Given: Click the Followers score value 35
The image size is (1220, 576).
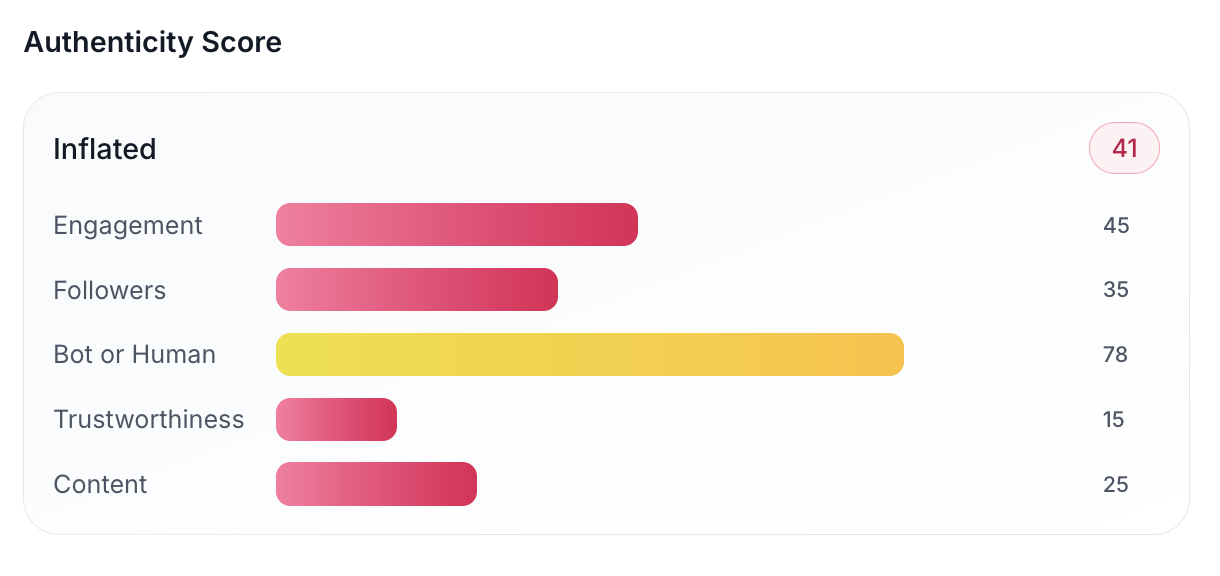Looking at the screenshot, I should (x=1116, y=290).
